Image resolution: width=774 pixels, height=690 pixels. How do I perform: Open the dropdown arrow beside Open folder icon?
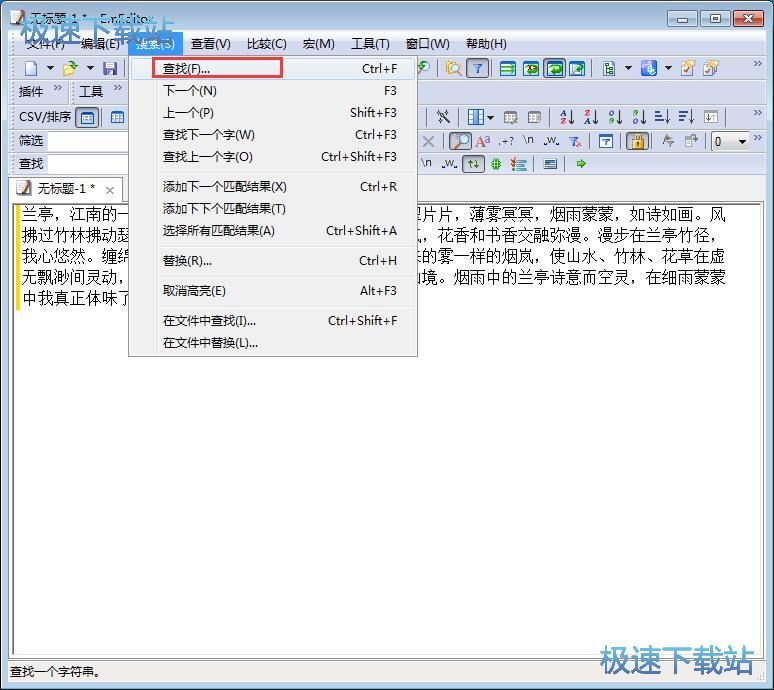90,68
